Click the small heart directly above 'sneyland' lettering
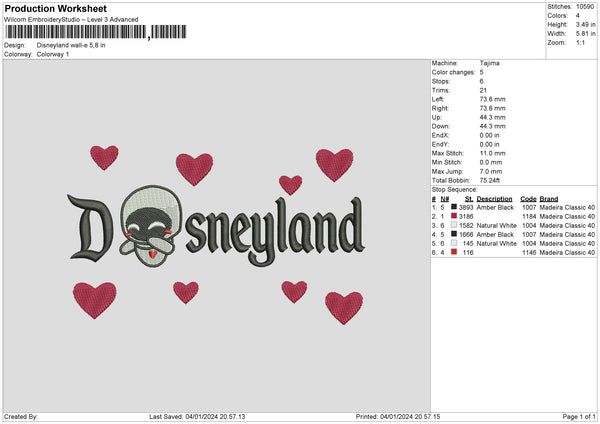The image size is (600, 424). point(290,185)
